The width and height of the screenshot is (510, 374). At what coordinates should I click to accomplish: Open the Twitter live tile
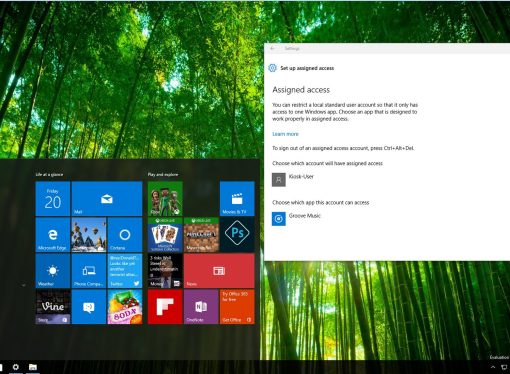(125, 271)
